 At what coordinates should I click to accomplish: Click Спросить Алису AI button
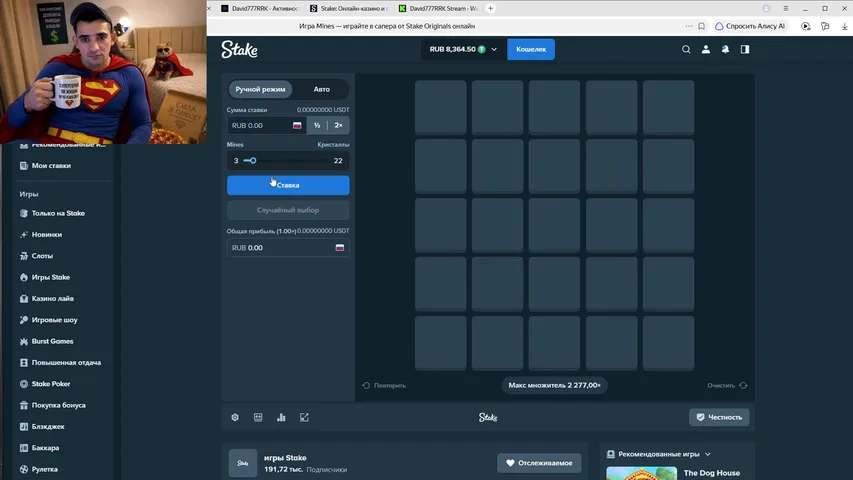point(750,26)
